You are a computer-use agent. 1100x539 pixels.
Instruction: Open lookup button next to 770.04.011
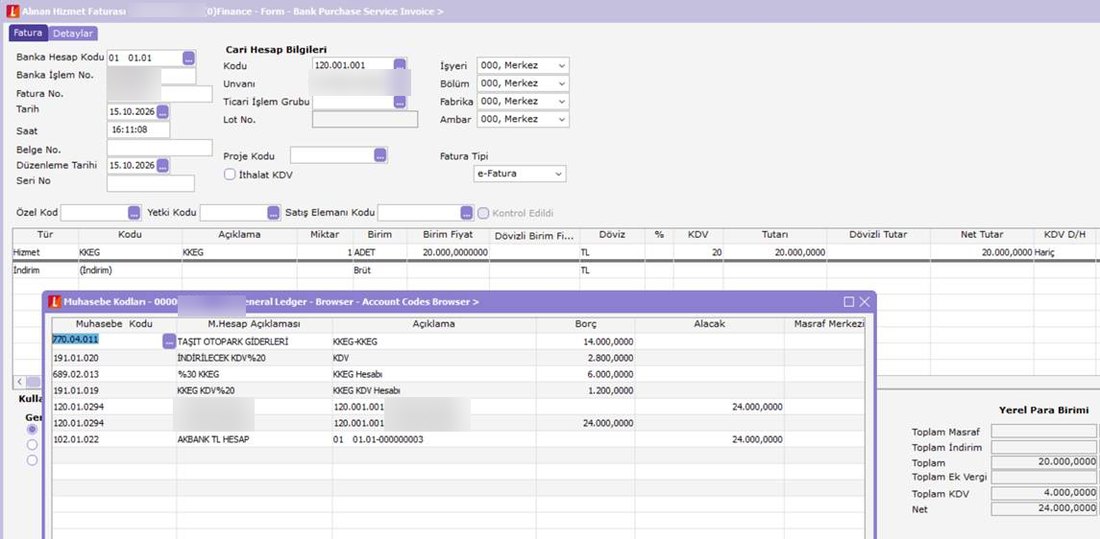pyautogui.click(x=169, y=342)
